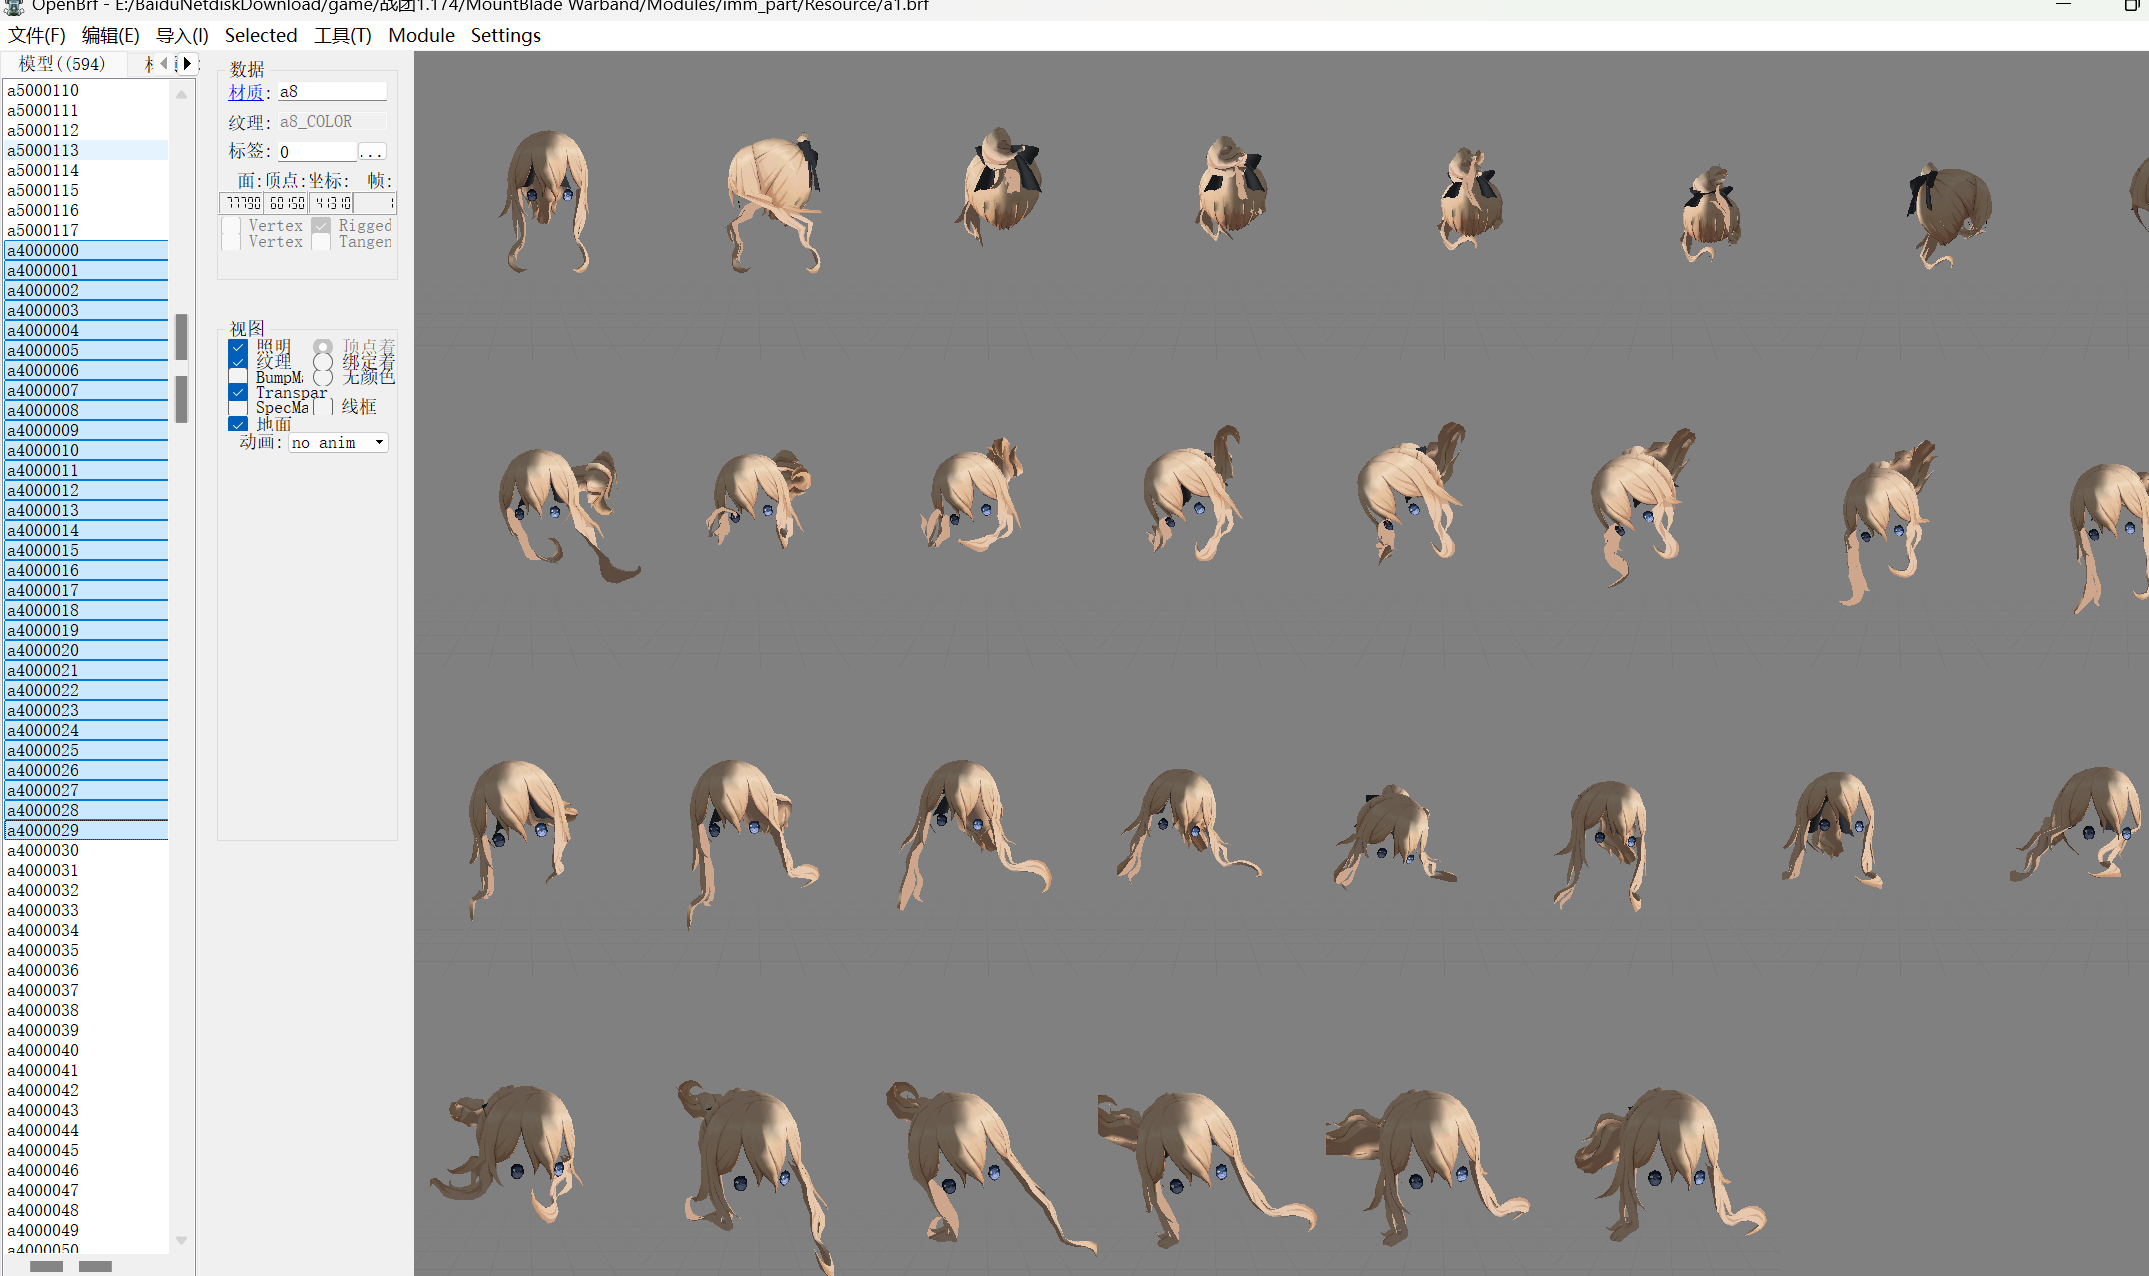The height and width of the screenshot is (1276, 2149).
Task: Select mesh a4000025 in the list
Action: click(x=86, y=750)
